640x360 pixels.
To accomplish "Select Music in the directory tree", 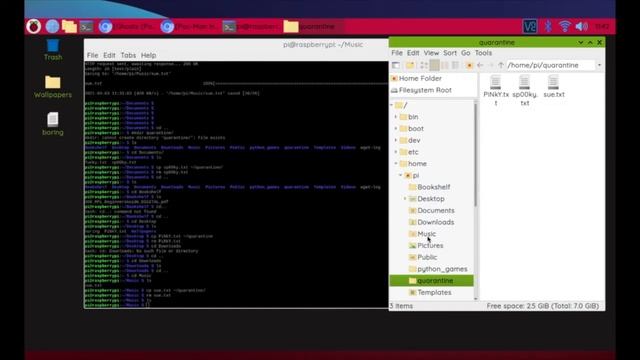I will pos(427,234).
